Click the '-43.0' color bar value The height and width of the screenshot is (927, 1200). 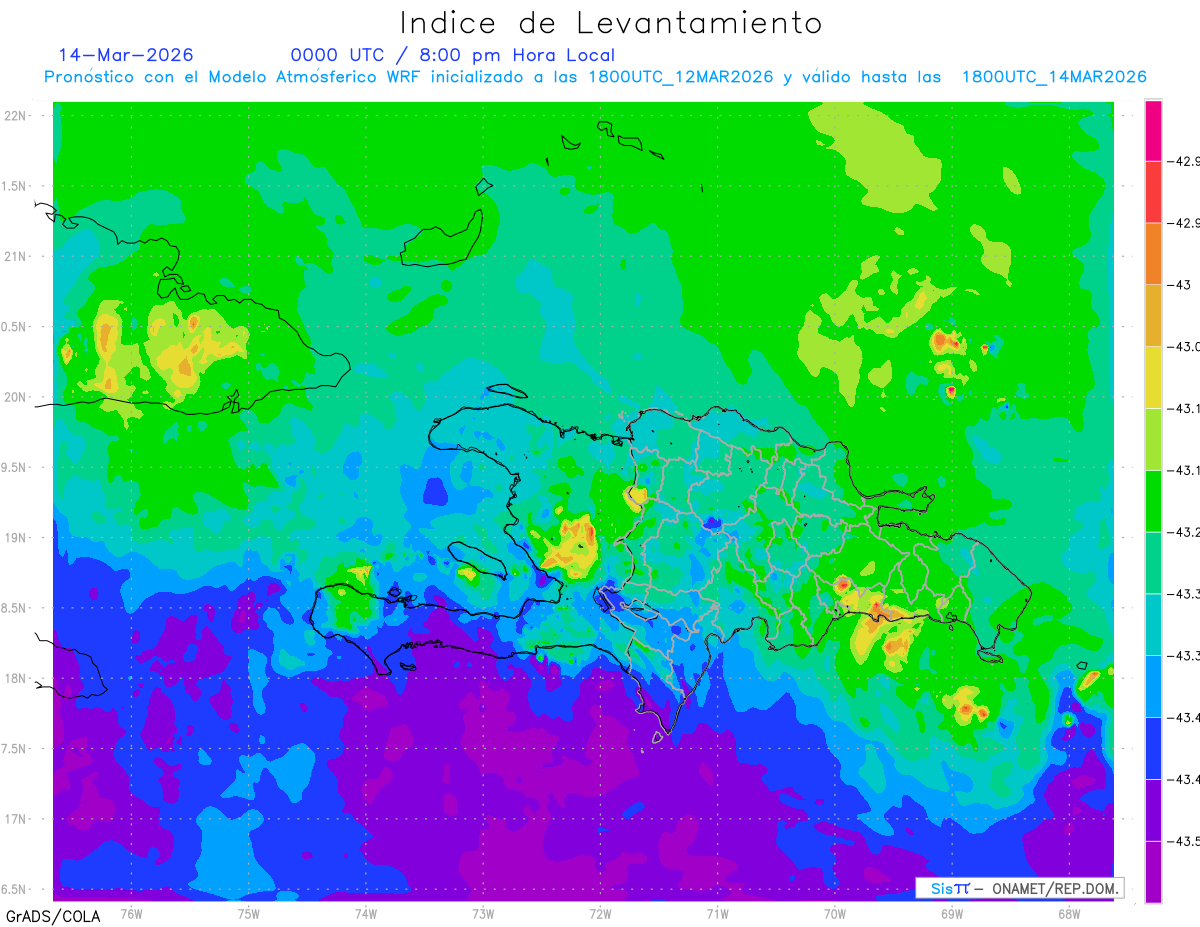point(1186,347)
